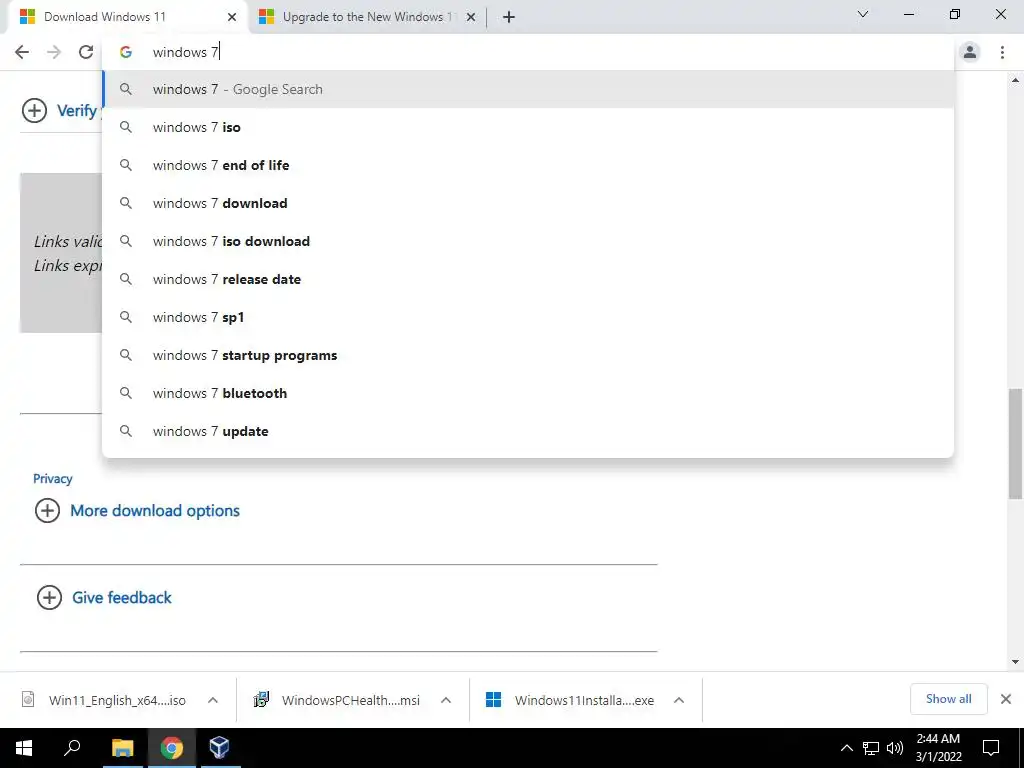Viewport: 1024px width, 768px height.
Task: Select the 'windows 7 sp1' suggestion
Action: tap(528, 317)
